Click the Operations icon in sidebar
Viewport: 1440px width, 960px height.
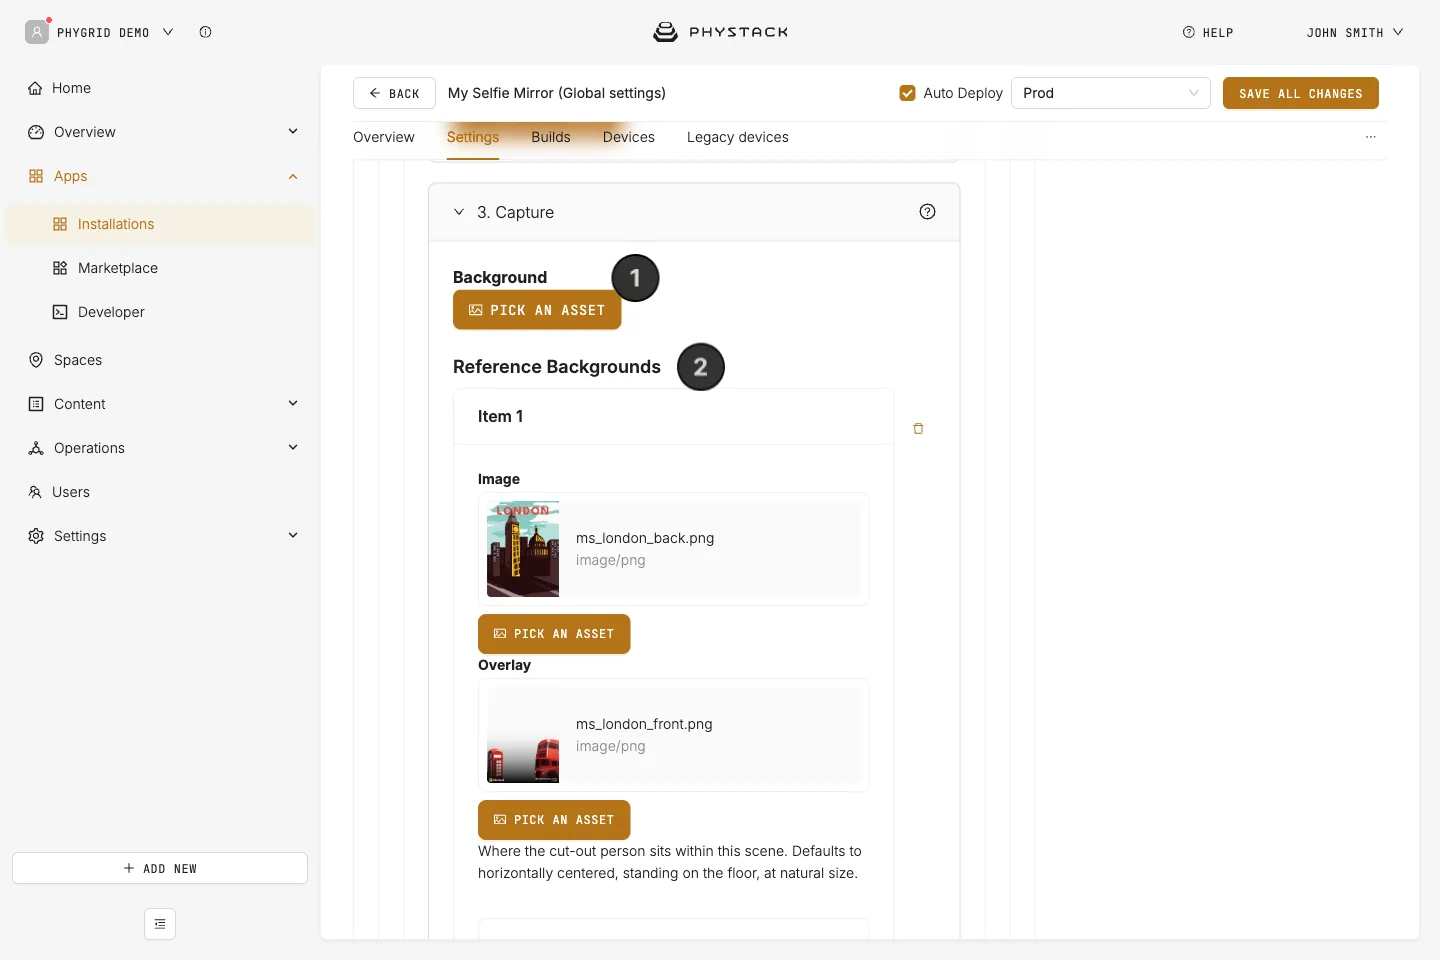(36, 448)
